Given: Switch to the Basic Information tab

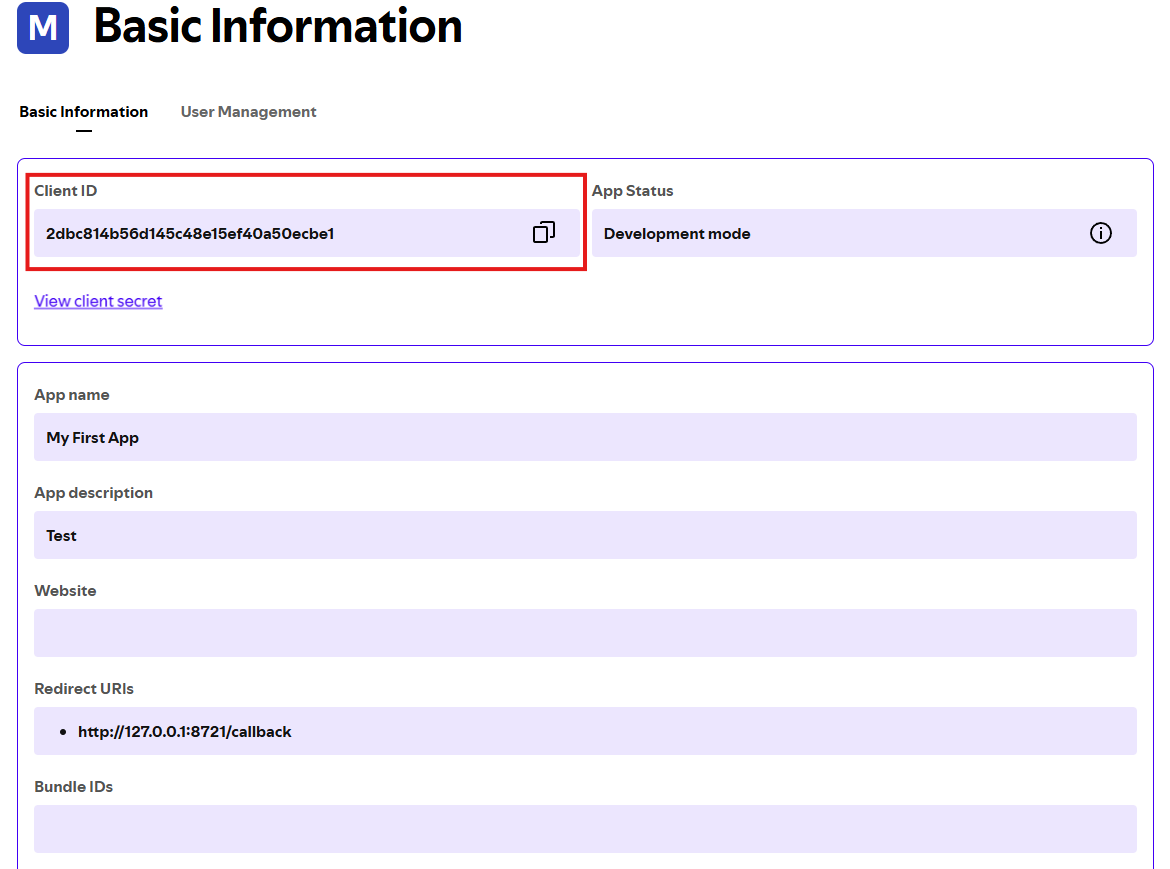Looking at the screenshot, I should point(83,112).
